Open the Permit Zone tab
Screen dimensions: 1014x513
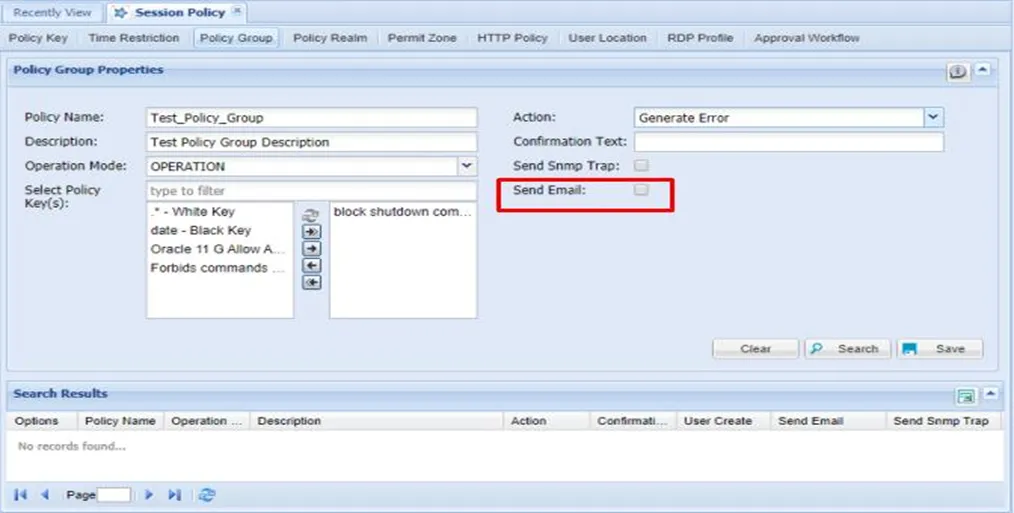(x=422, y=38)
